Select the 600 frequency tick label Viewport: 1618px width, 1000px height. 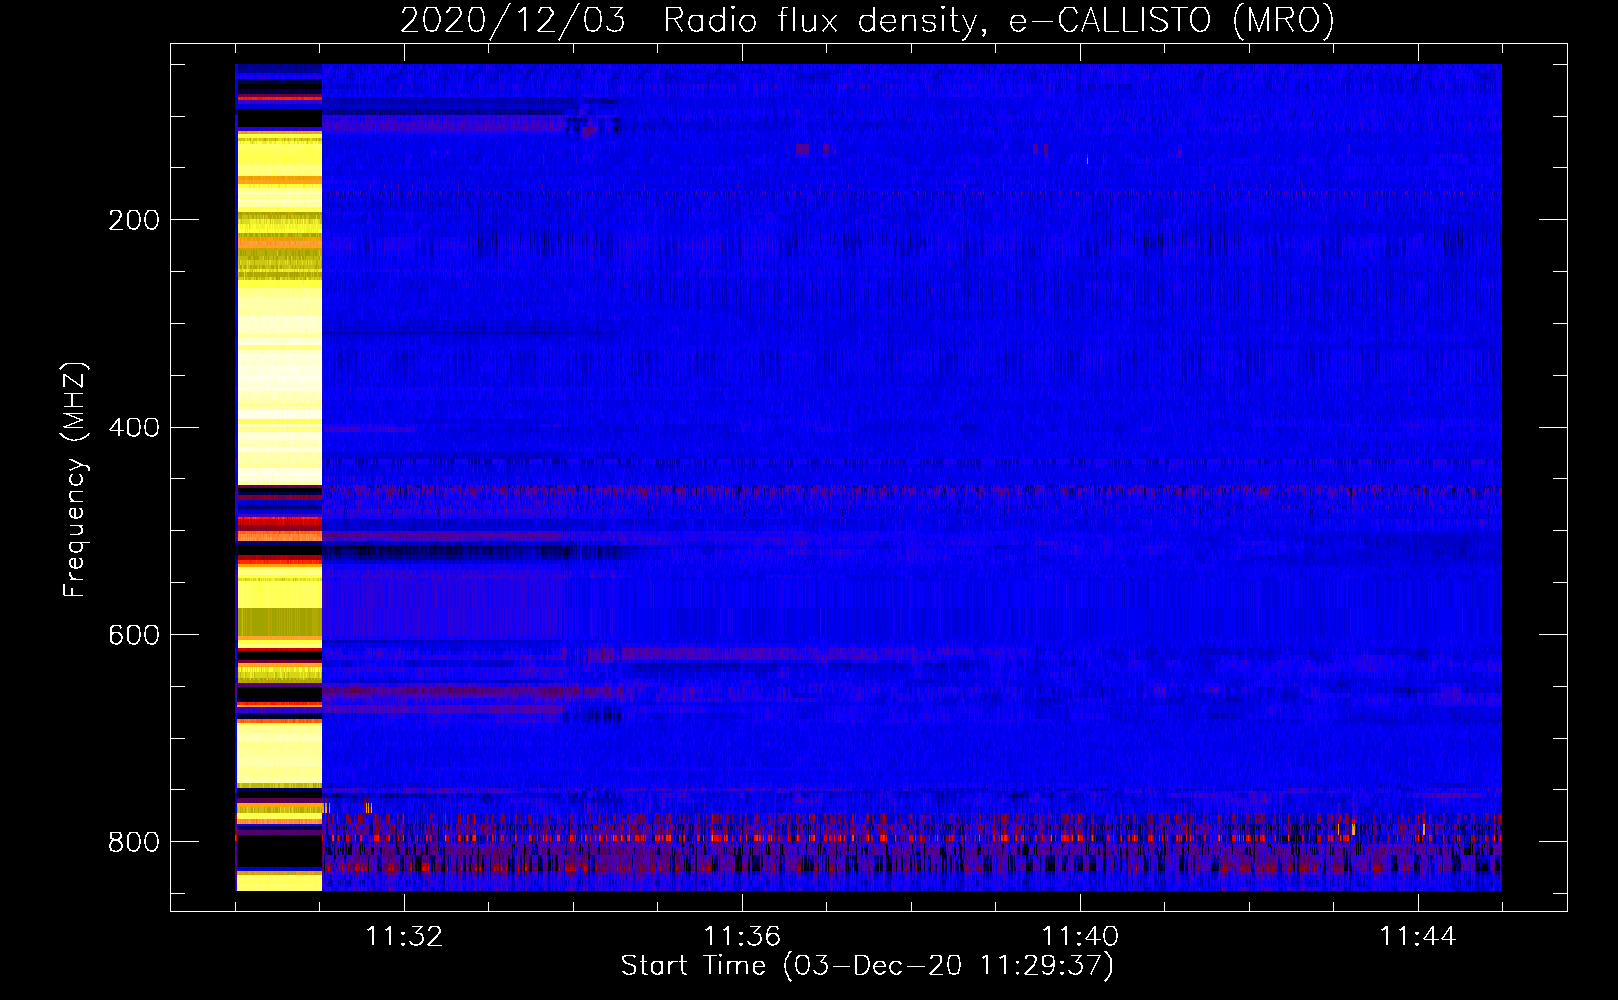coord(133,636)
